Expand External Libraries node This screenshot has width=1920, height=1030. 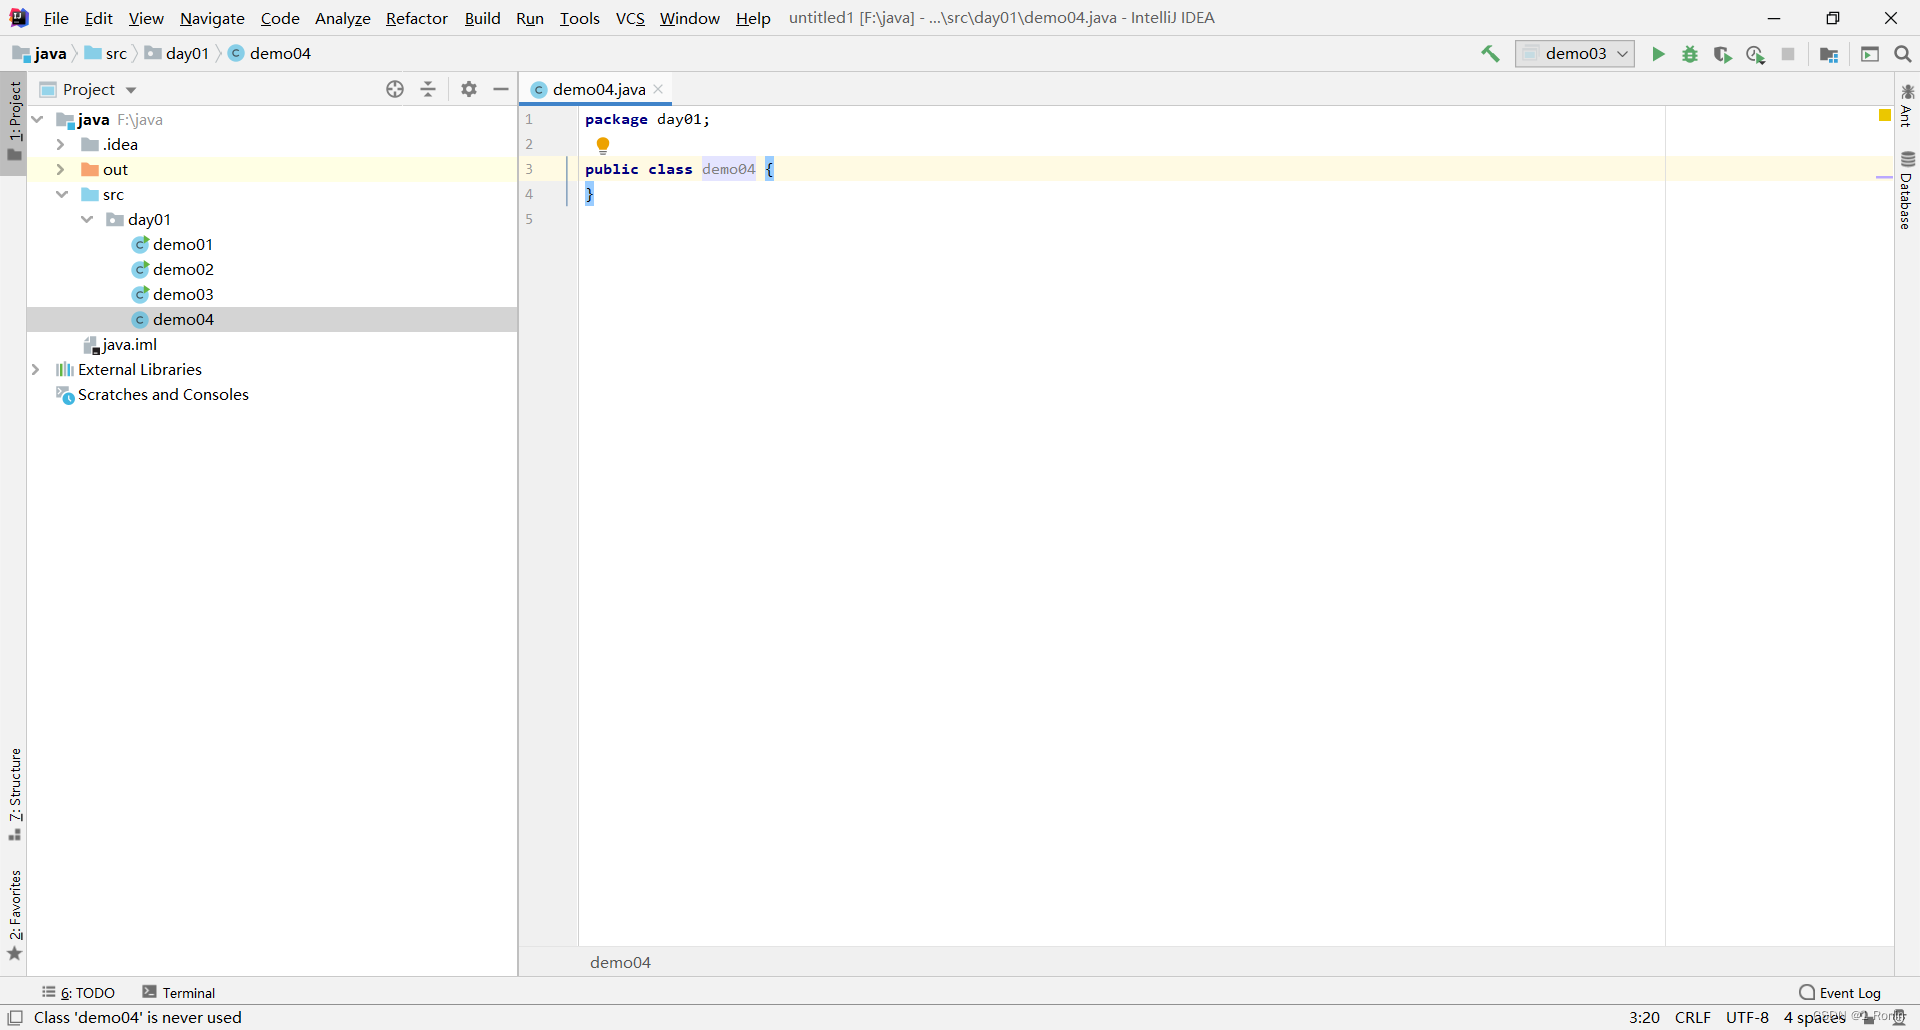(35, 369)
